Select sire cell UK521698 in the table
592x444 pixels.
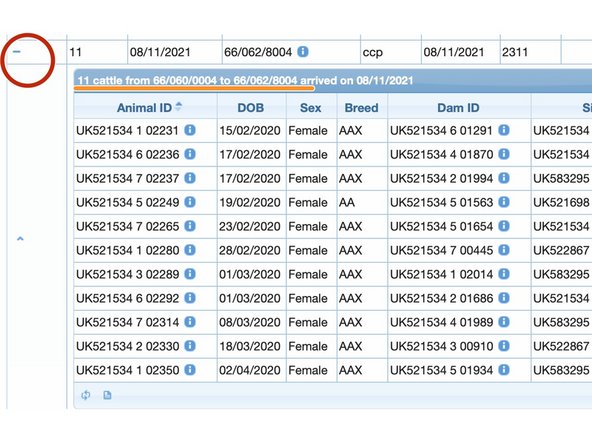click(561, 202)
